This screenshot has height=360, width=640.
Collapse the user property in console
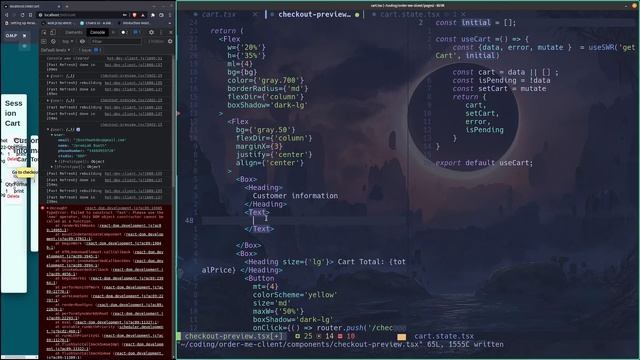pos(52,135)
